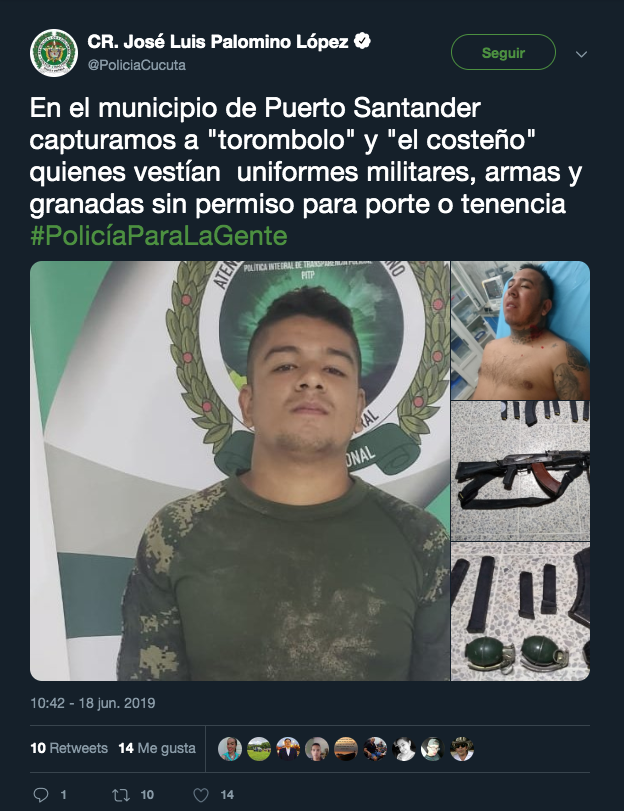Viewport: 624px width, 811px height.
Task: Click the Seguir follow button
Action: (x=503, y=52)
